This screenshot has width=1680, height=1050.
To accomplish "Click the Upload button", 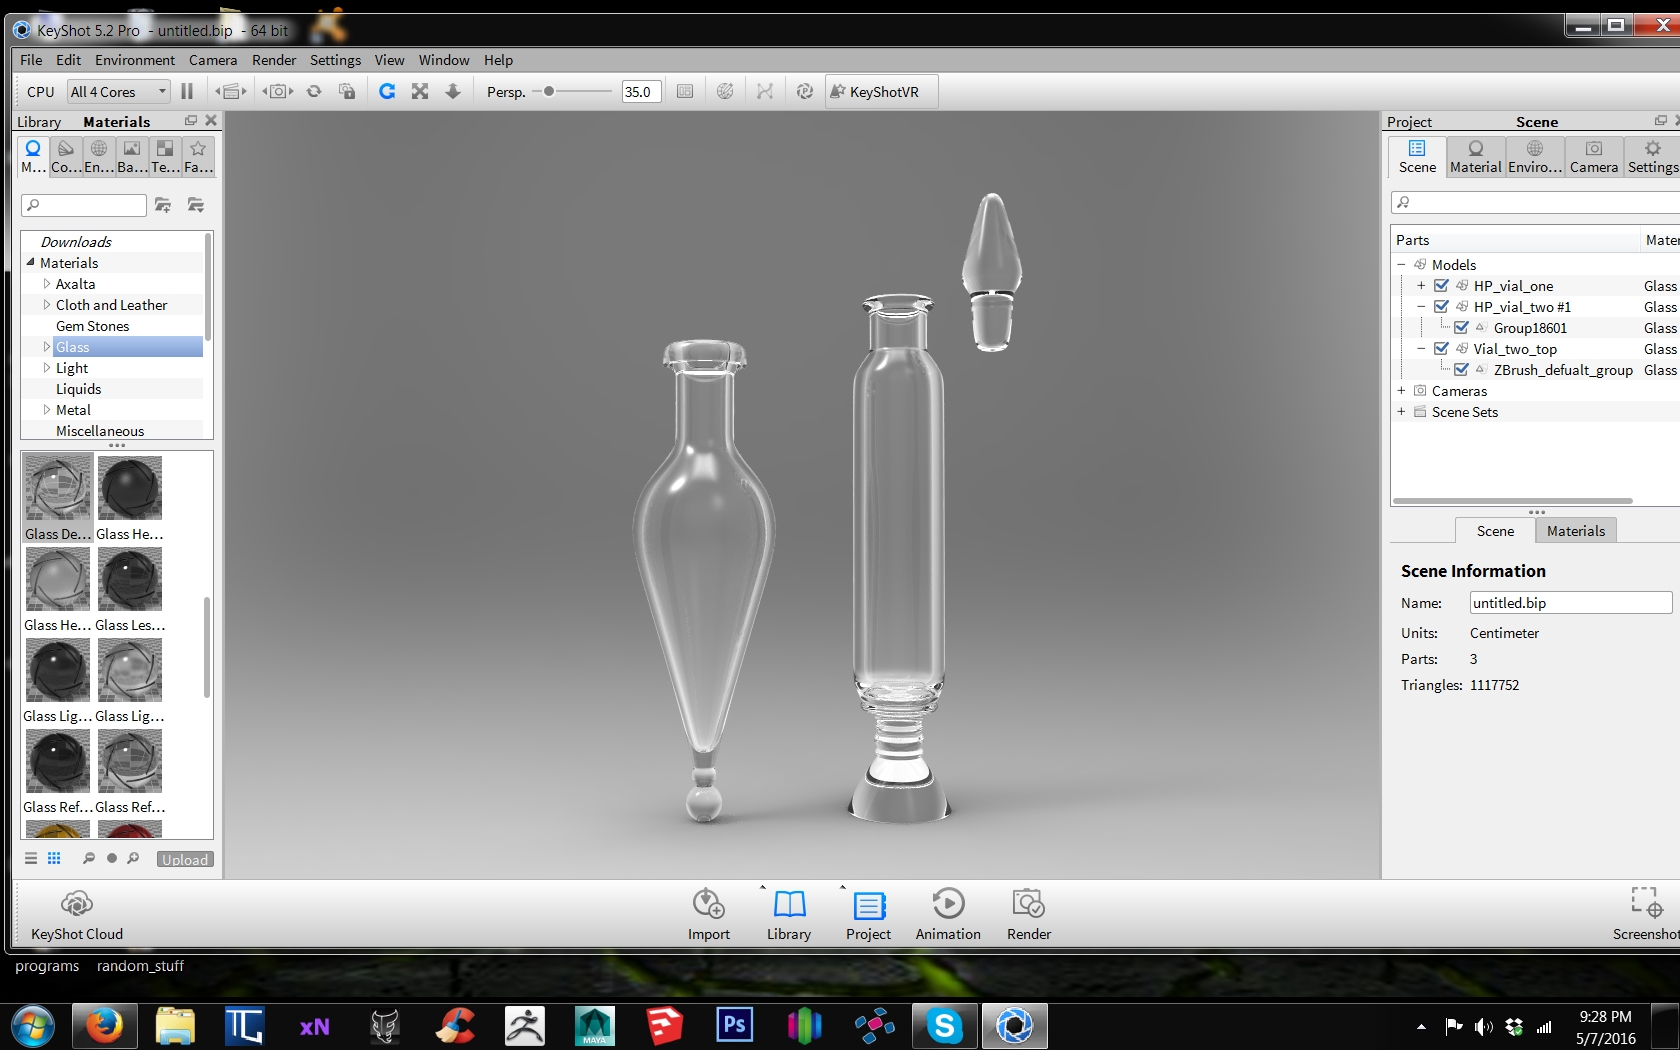I will pos(185,859).
